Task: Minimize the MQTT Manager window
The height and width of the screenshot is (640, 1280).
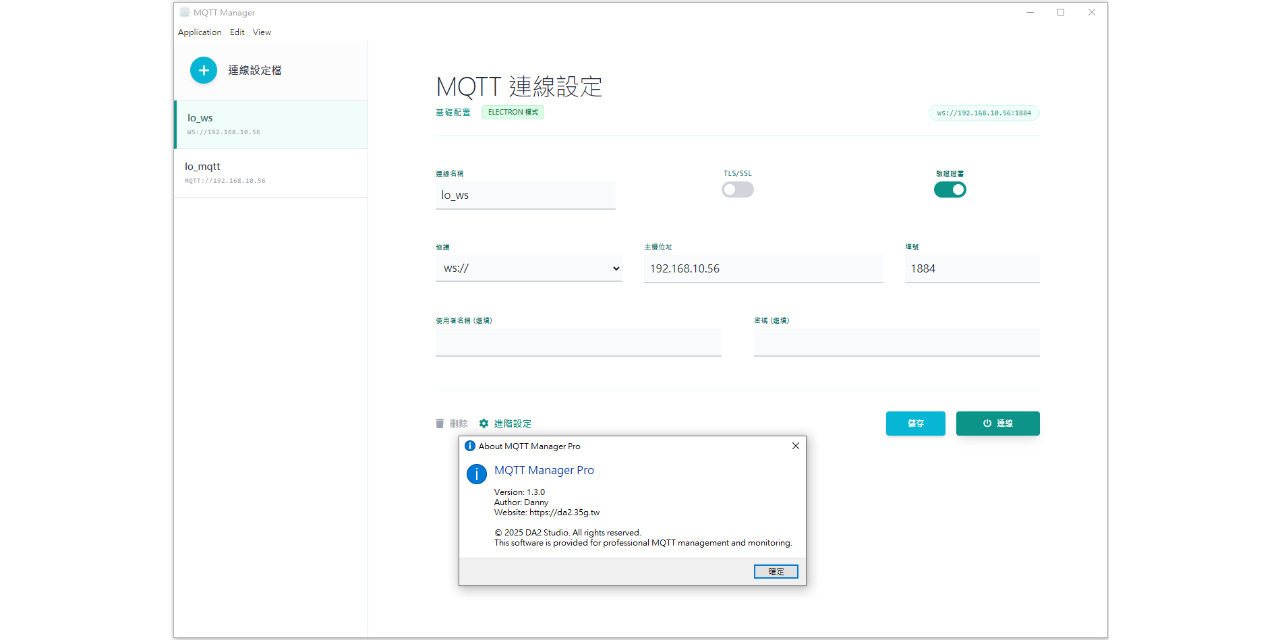Action: pyautogui.click(x=1030, y=13)
